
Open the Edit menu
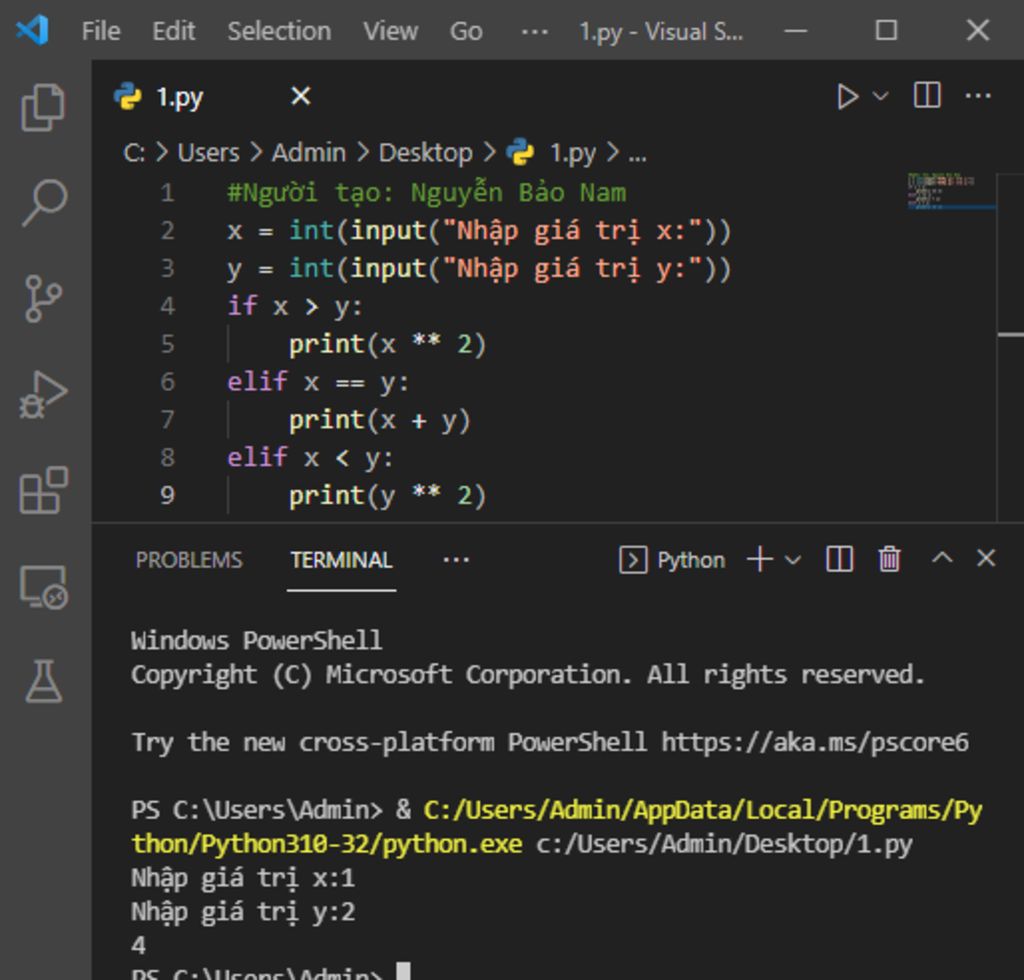[173, 31]
